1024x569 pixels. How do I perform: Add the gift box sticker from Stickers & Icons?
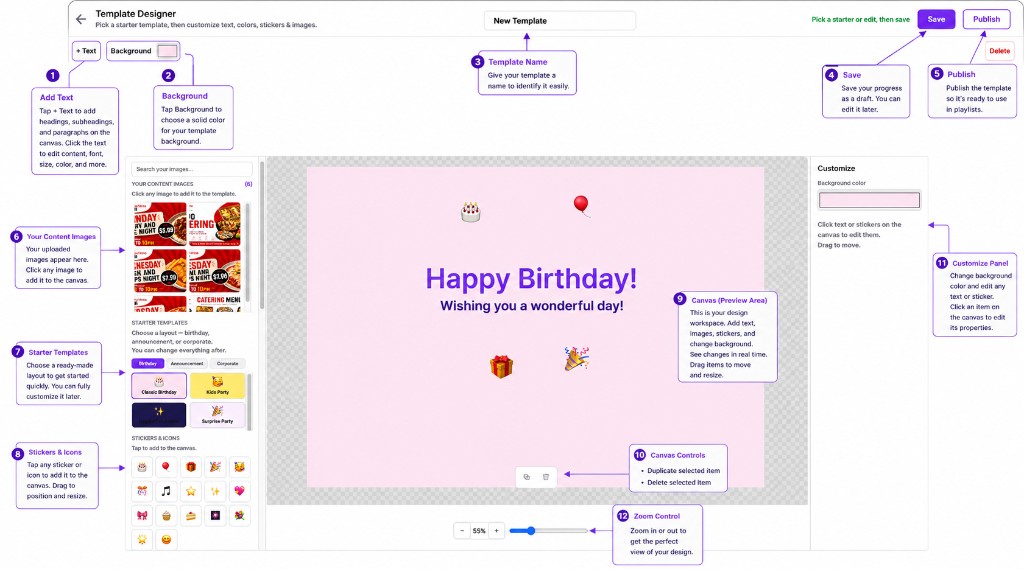click(191, 467)
